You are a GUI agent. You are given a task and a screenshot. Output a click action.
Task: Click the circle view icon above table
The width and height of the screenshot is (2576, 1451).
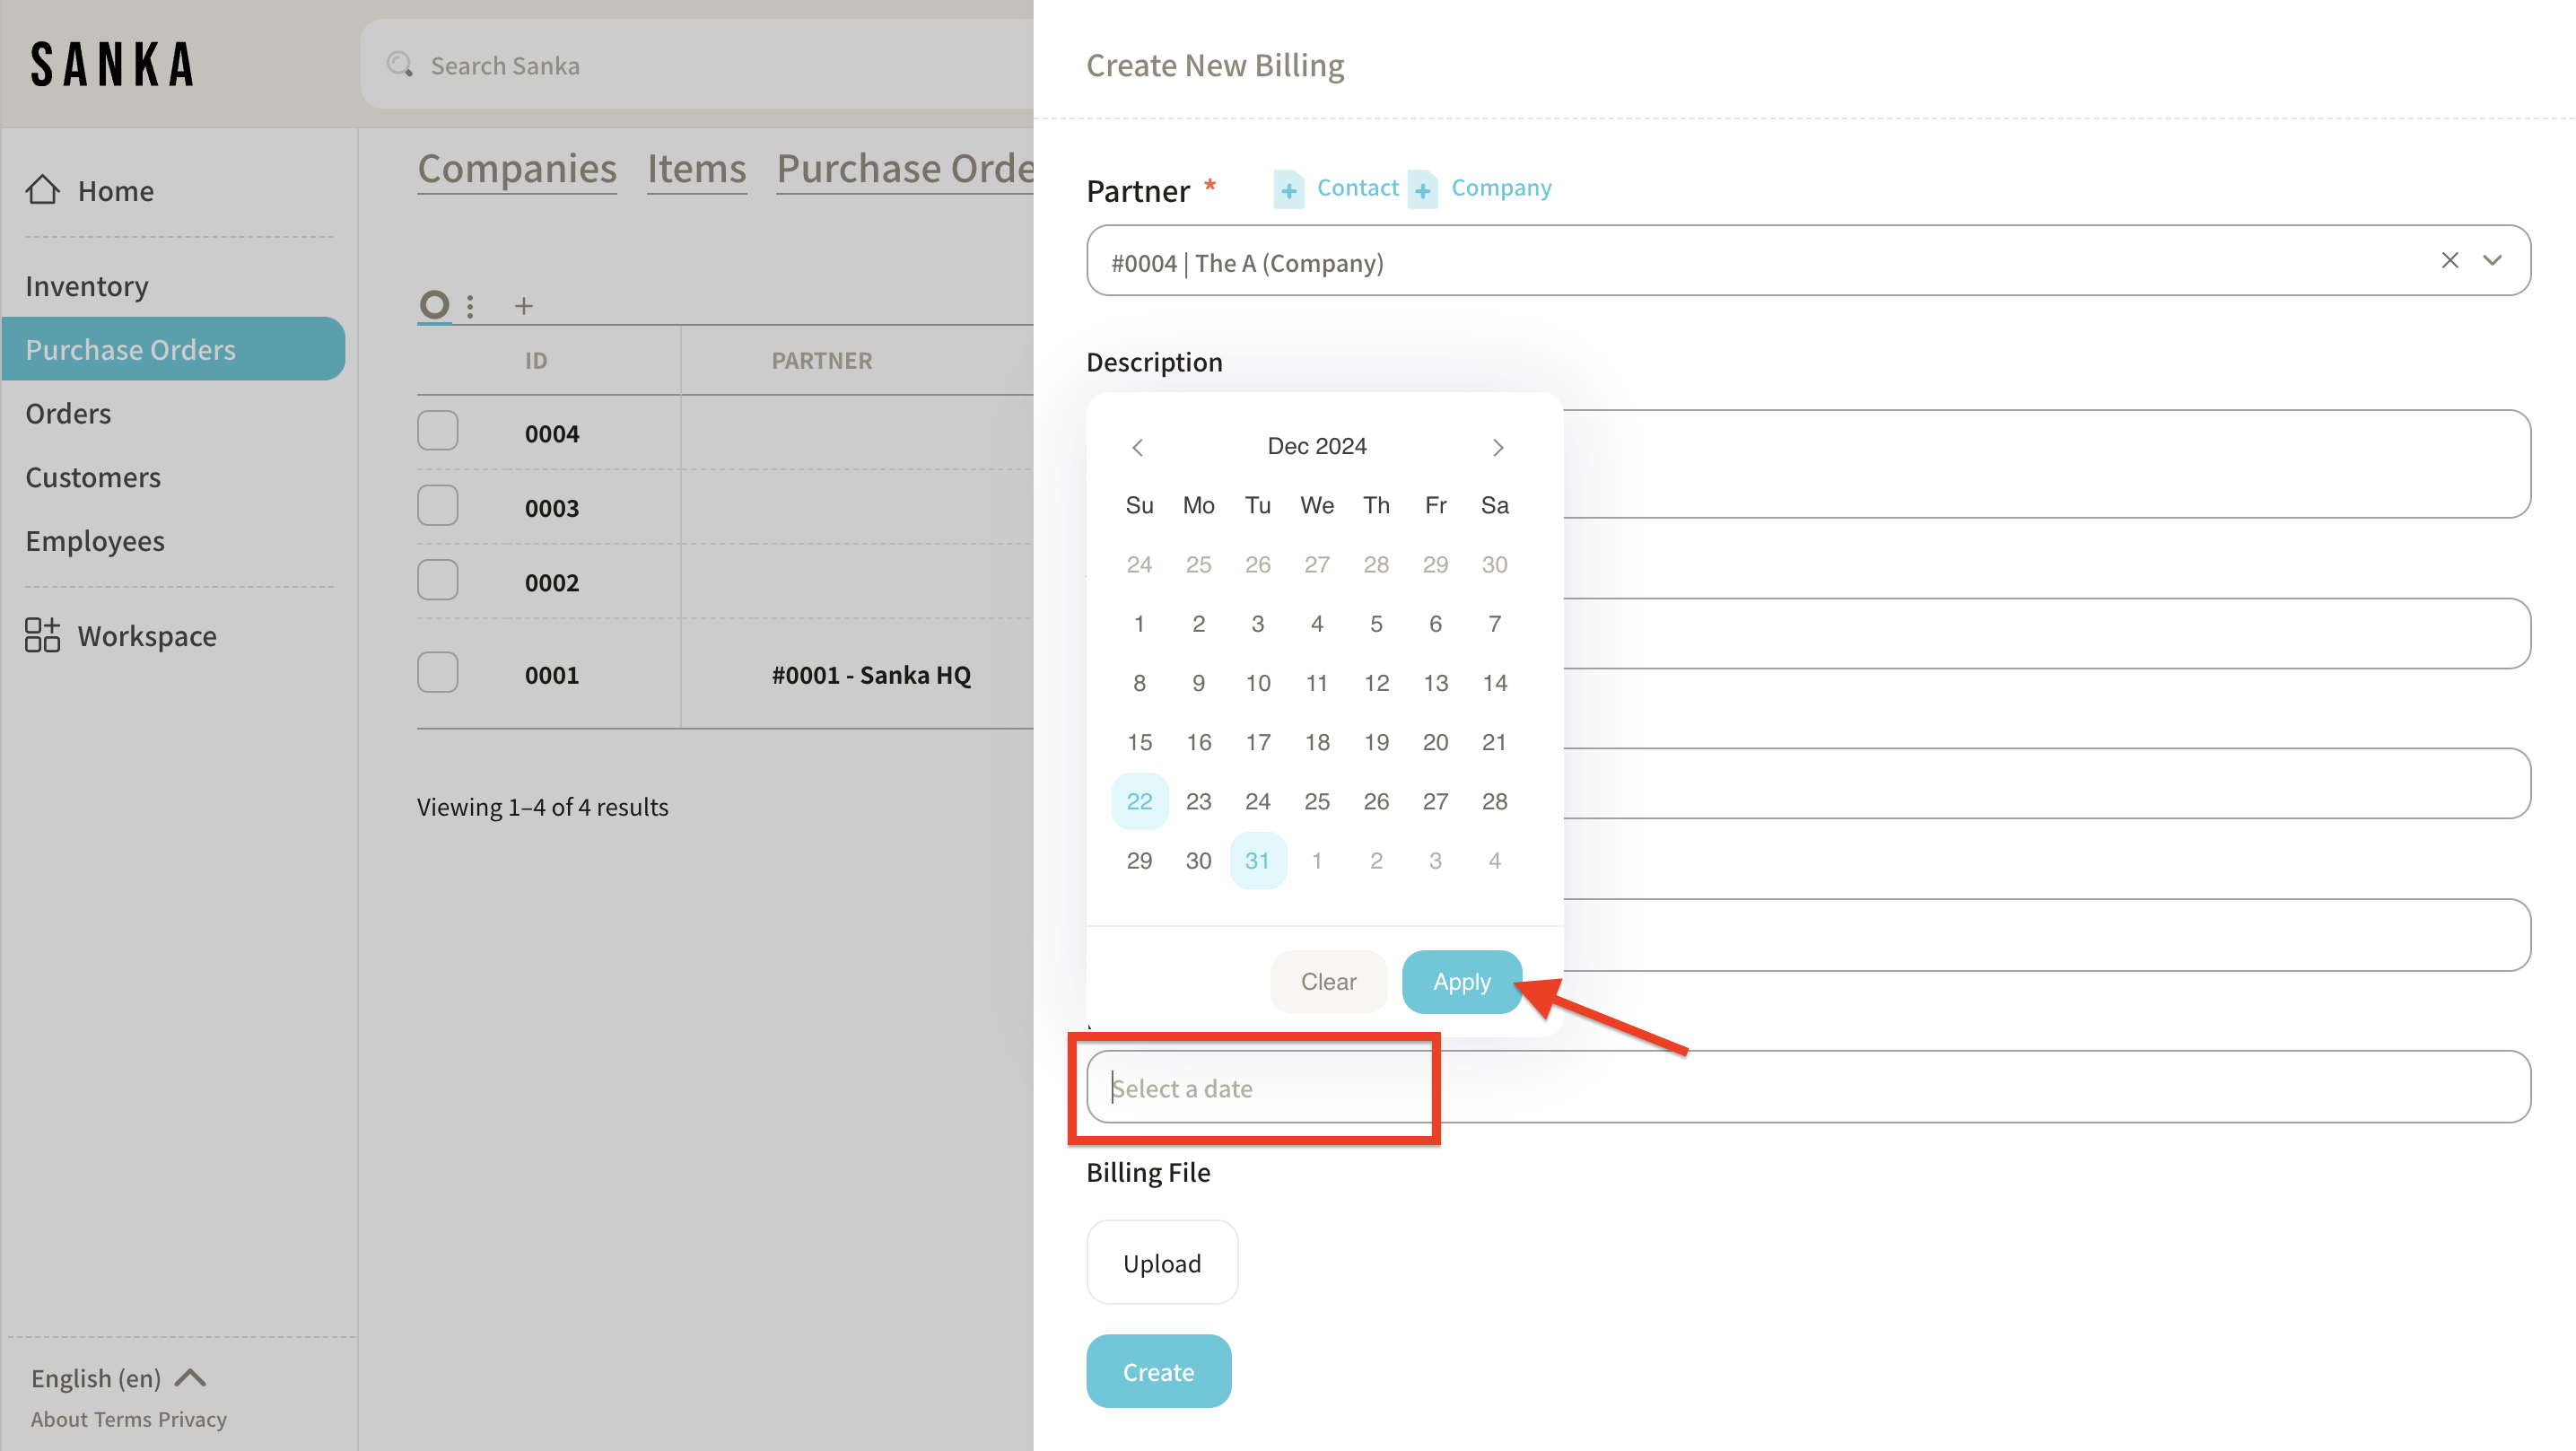434,304
